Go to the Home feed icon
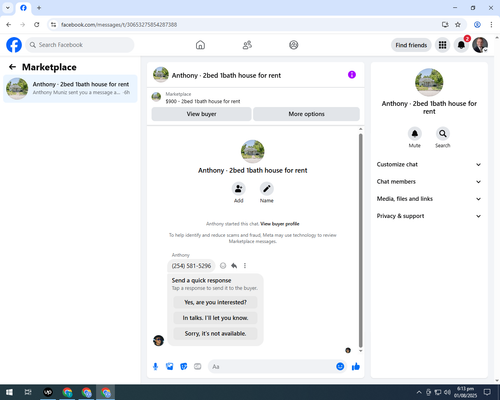This screenshot has height=400, width=500. (x=200, y=45)
